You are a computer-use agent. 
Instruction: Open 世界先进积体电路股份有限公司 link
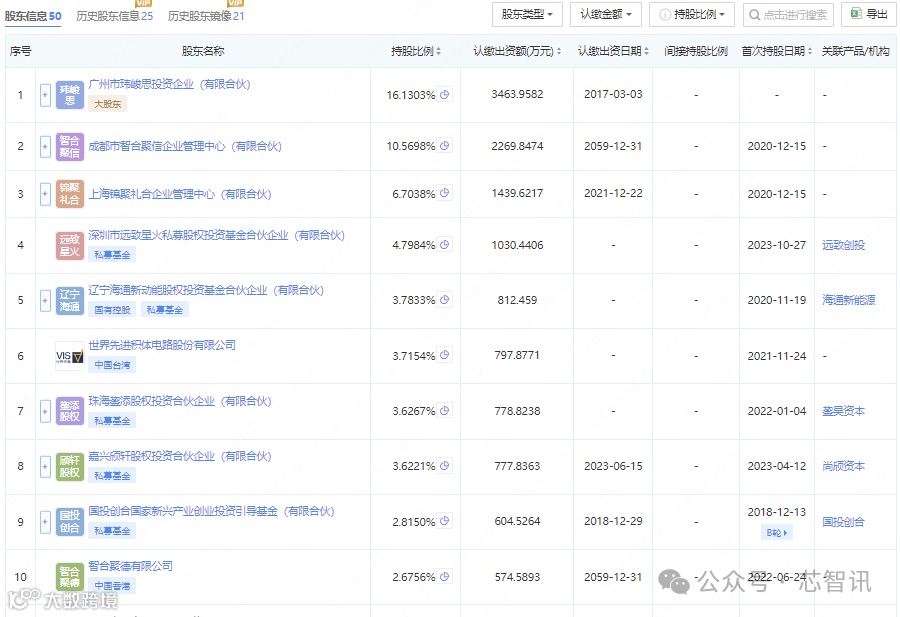point(162,345)
